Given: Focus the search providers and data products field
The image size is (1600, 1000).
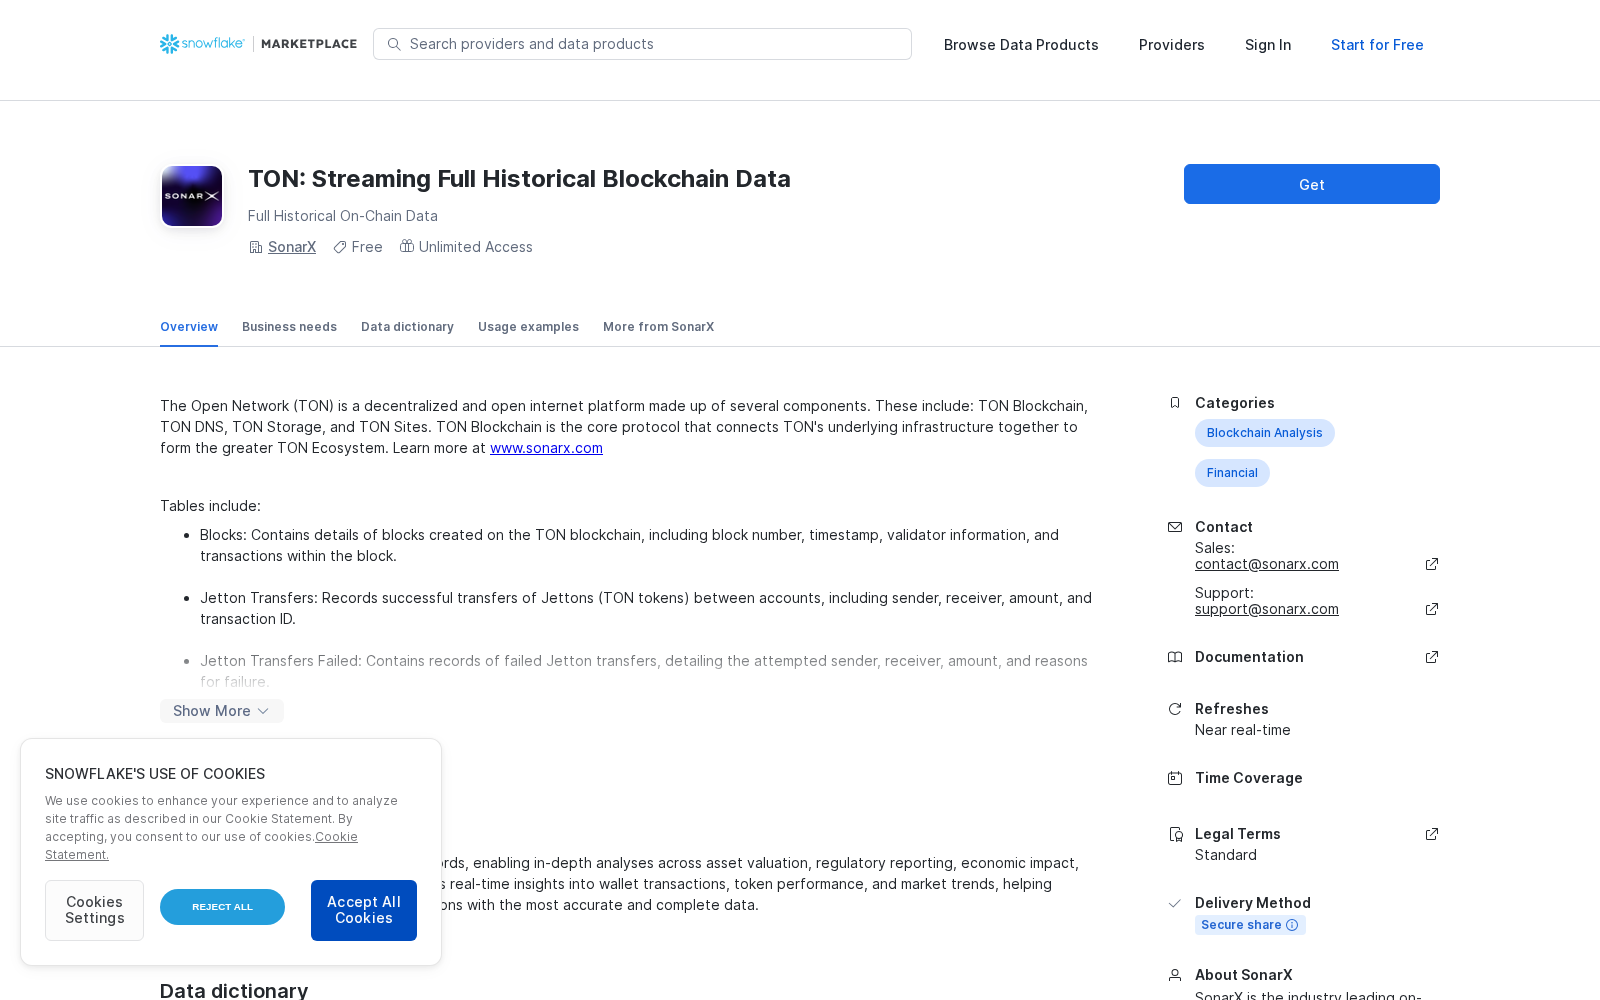Looking at the screenshot, I should (x=642, y=44).
